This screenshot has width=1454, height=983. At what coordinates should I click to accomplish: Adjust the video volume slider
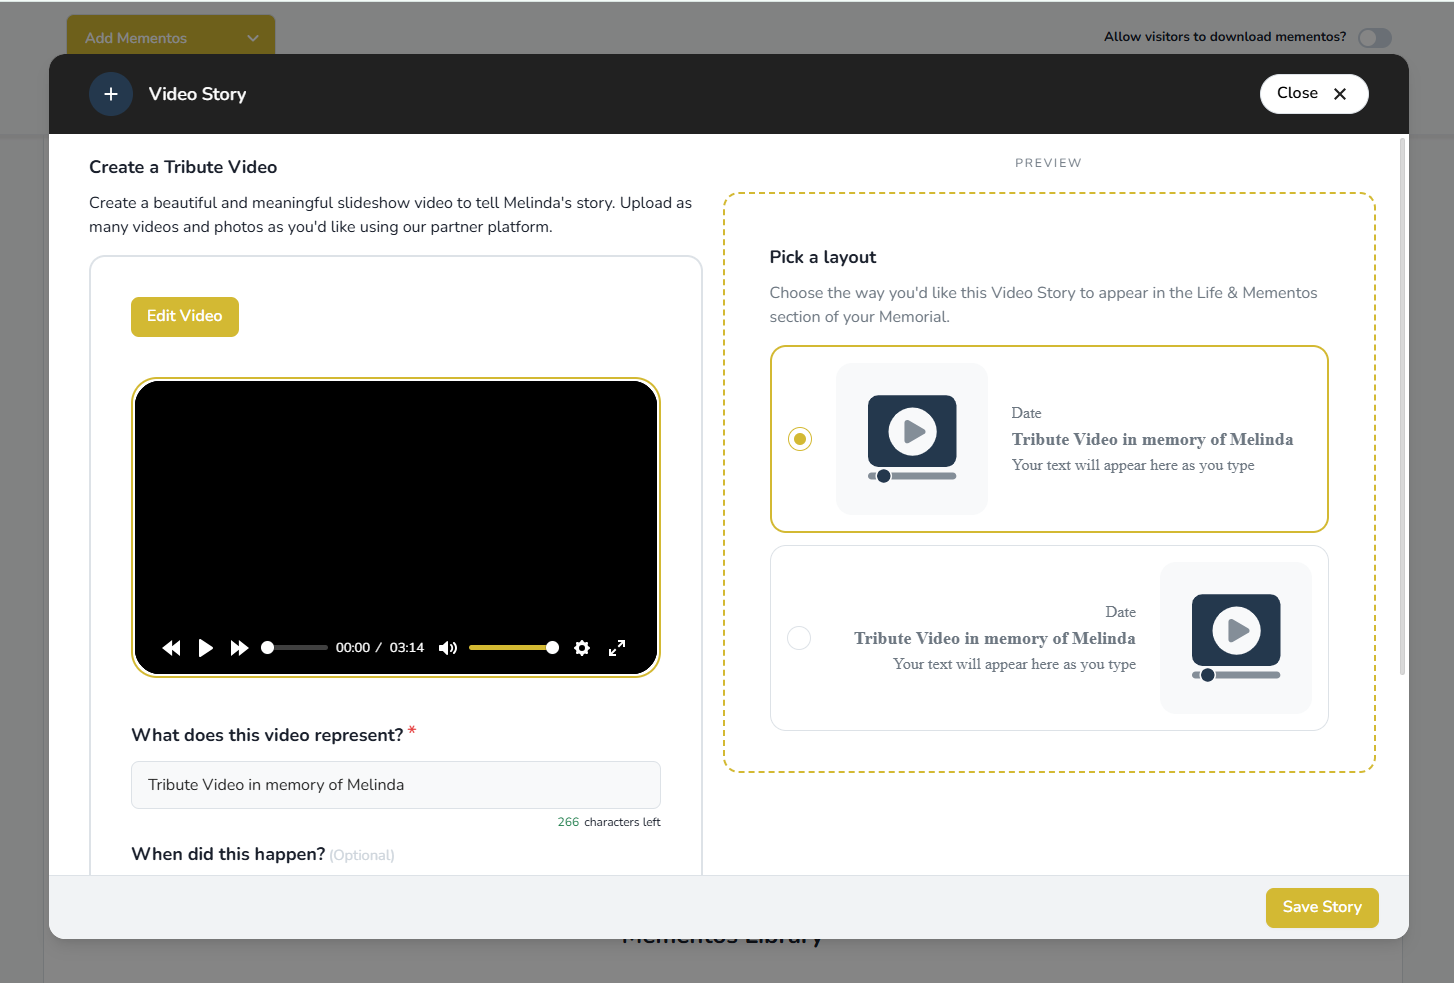click(512, 648)
